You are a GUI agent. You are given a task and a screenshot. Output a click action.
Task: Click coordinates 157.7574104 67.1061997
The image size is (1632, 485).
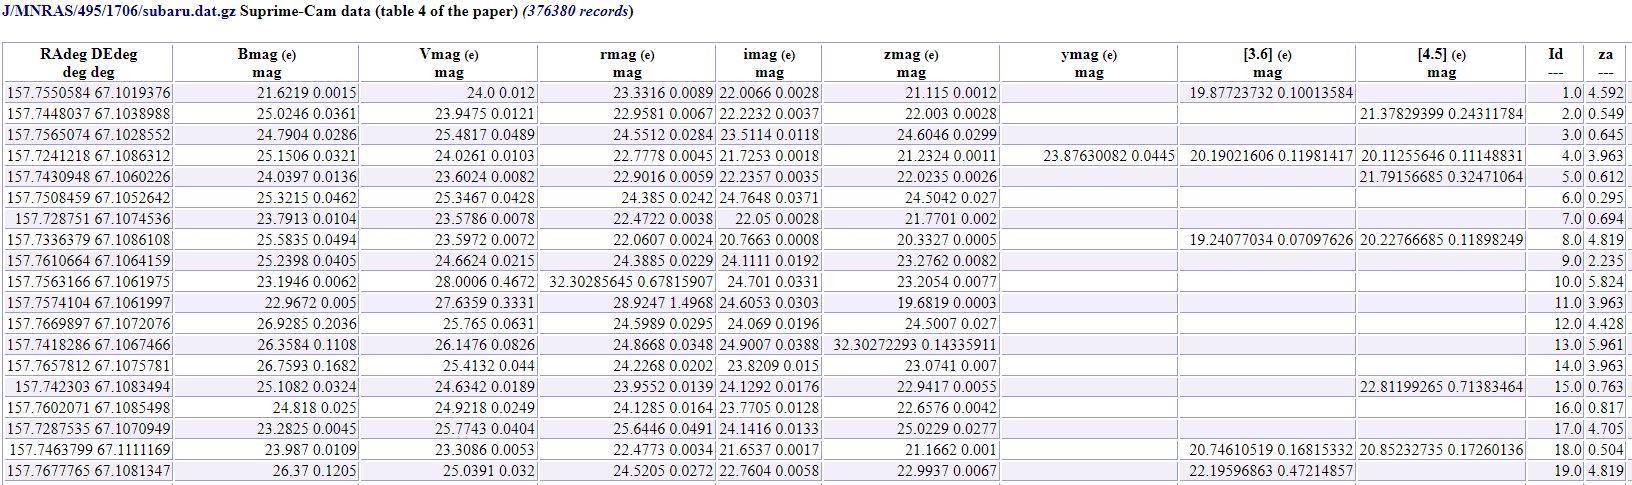88,303
